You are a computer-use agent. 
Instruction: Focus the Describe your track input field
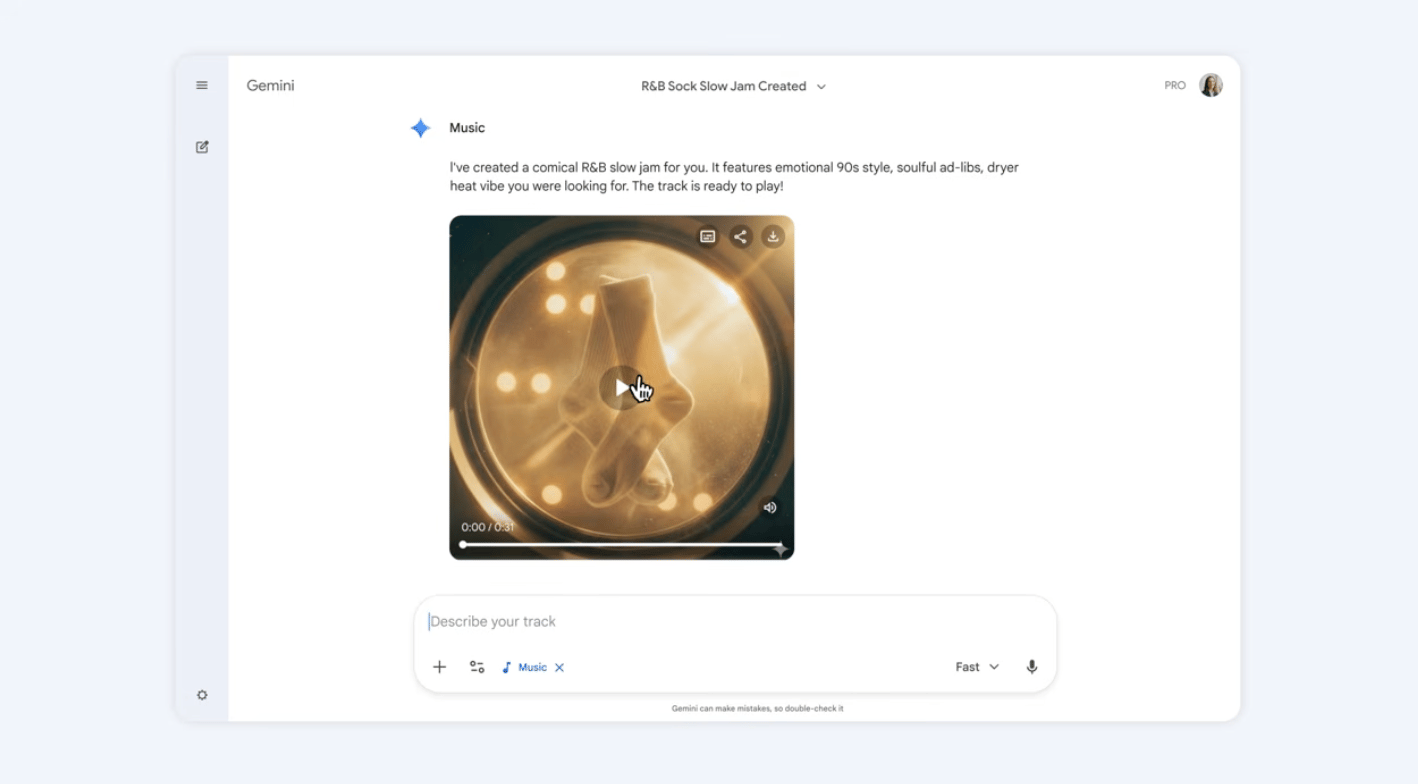tap(735, 622)
